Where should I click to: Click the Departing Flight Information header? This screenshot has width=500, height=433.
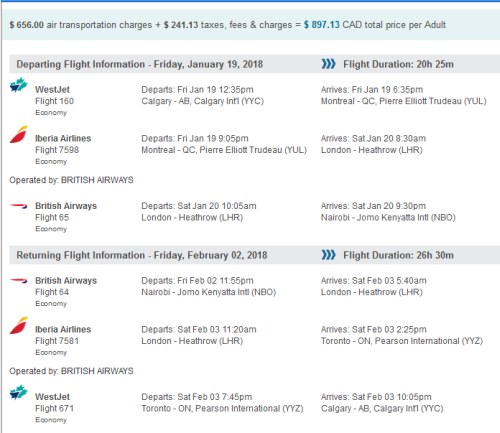(x=140, y=64)
